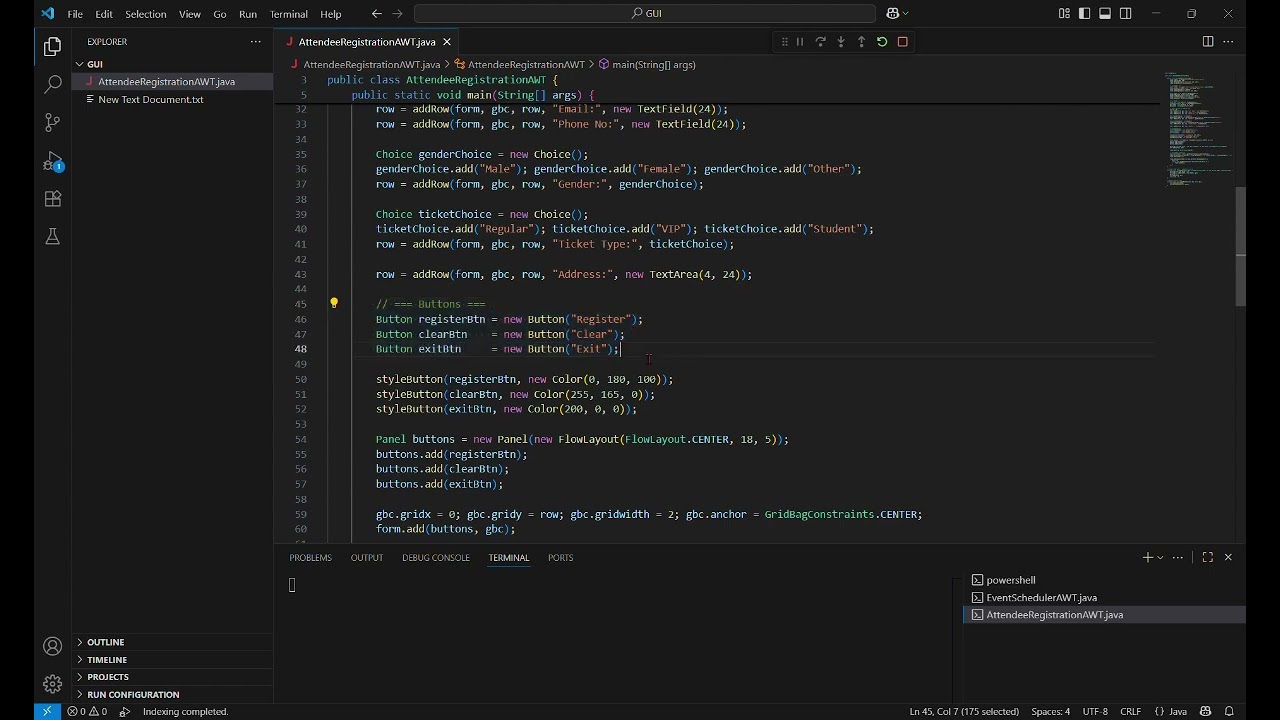
Task: Toggle the bottom panel visibility
Action: click(1105, 14)
